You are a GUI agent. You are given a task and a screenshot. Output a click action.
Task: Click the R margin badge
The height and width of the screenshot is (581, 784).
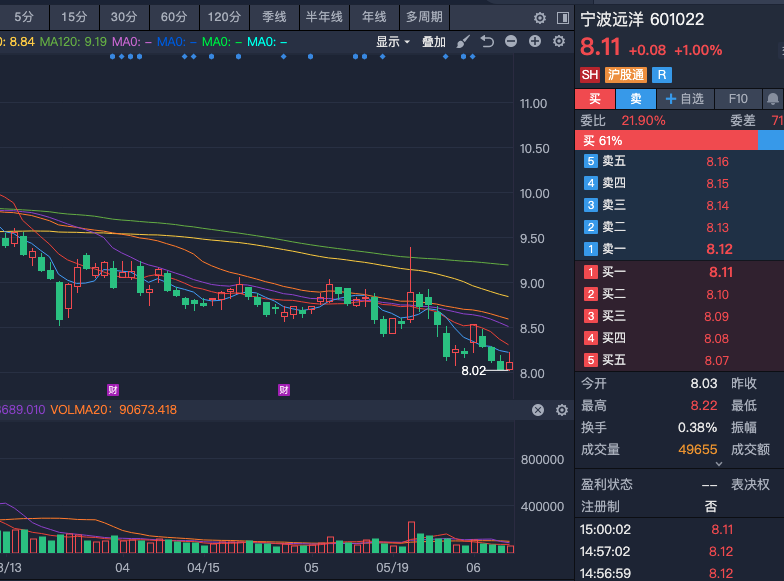click(x=662, y=75)
